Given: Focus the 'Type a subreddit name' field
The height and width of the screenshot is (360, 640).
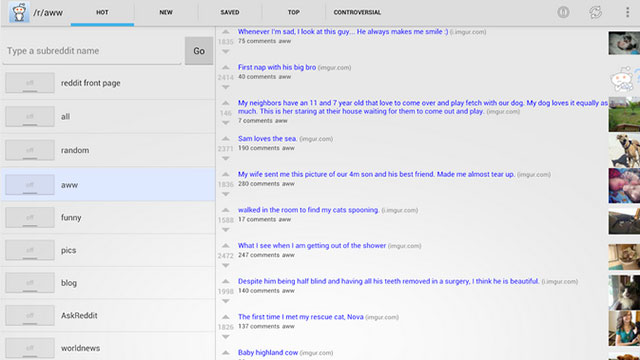Looking at the screenshot, I should (92, 51).
